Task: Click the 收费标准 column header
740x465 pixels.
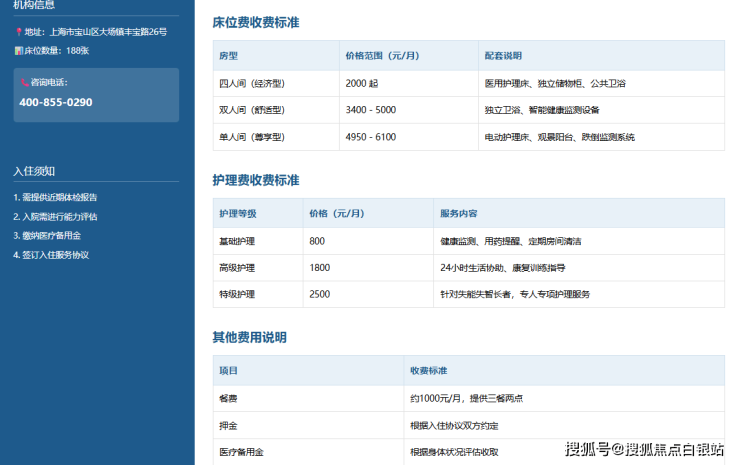Action: [x=564, y=371]
